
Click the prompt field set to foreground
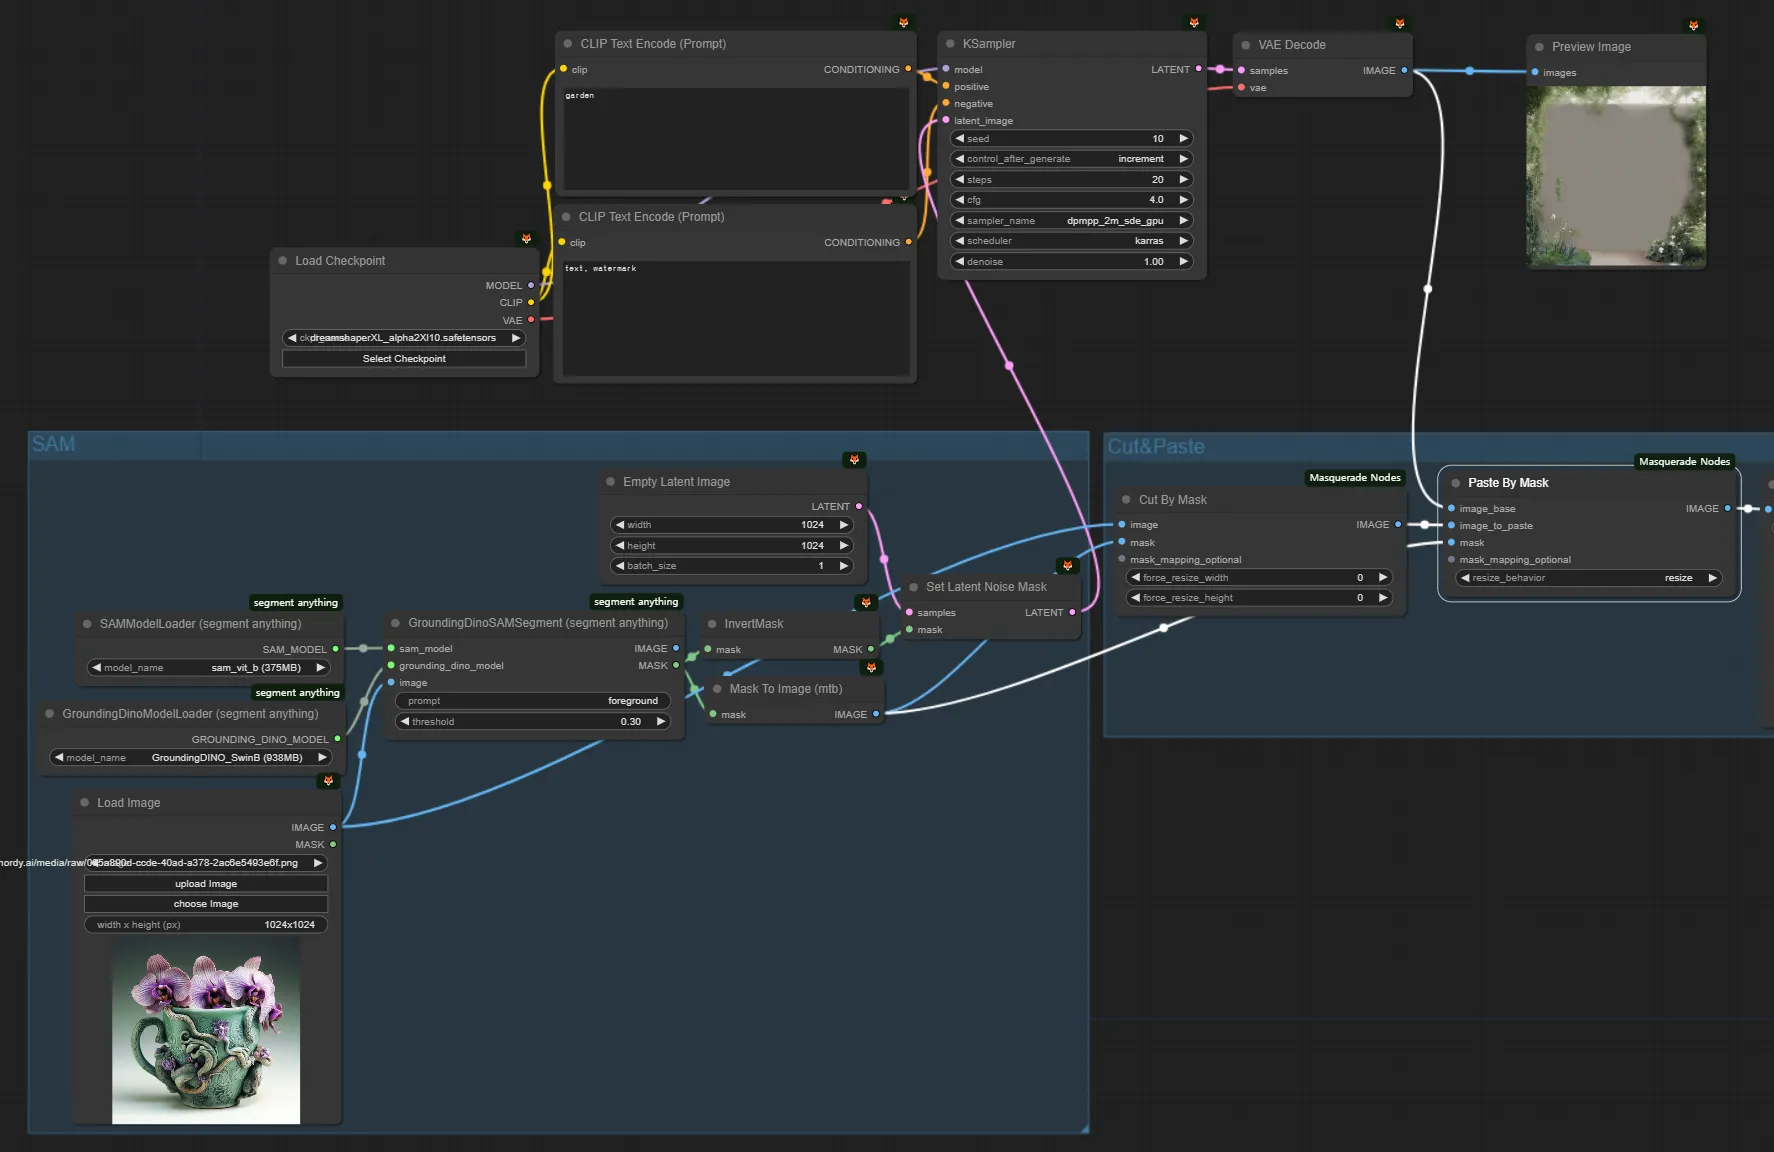533,701
